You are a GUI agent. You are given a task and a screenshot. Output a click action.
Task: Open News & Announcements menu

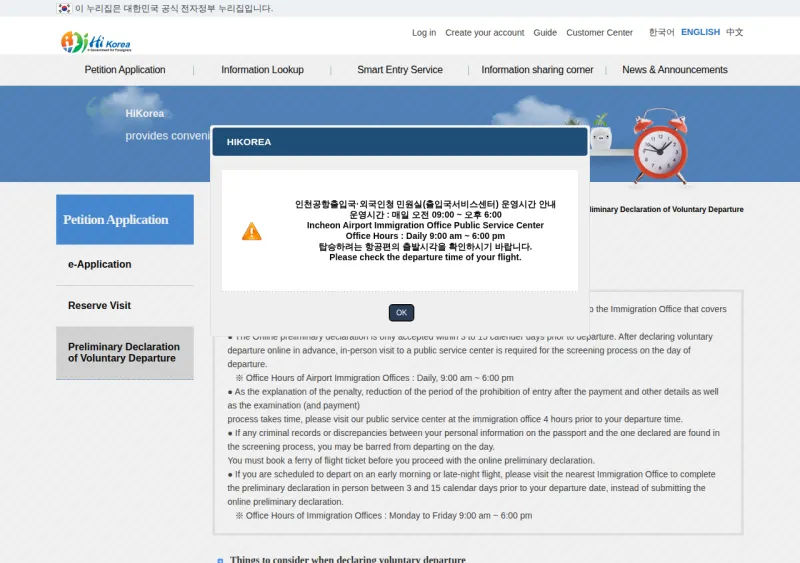pyautogui.click(x=675, y=70)
